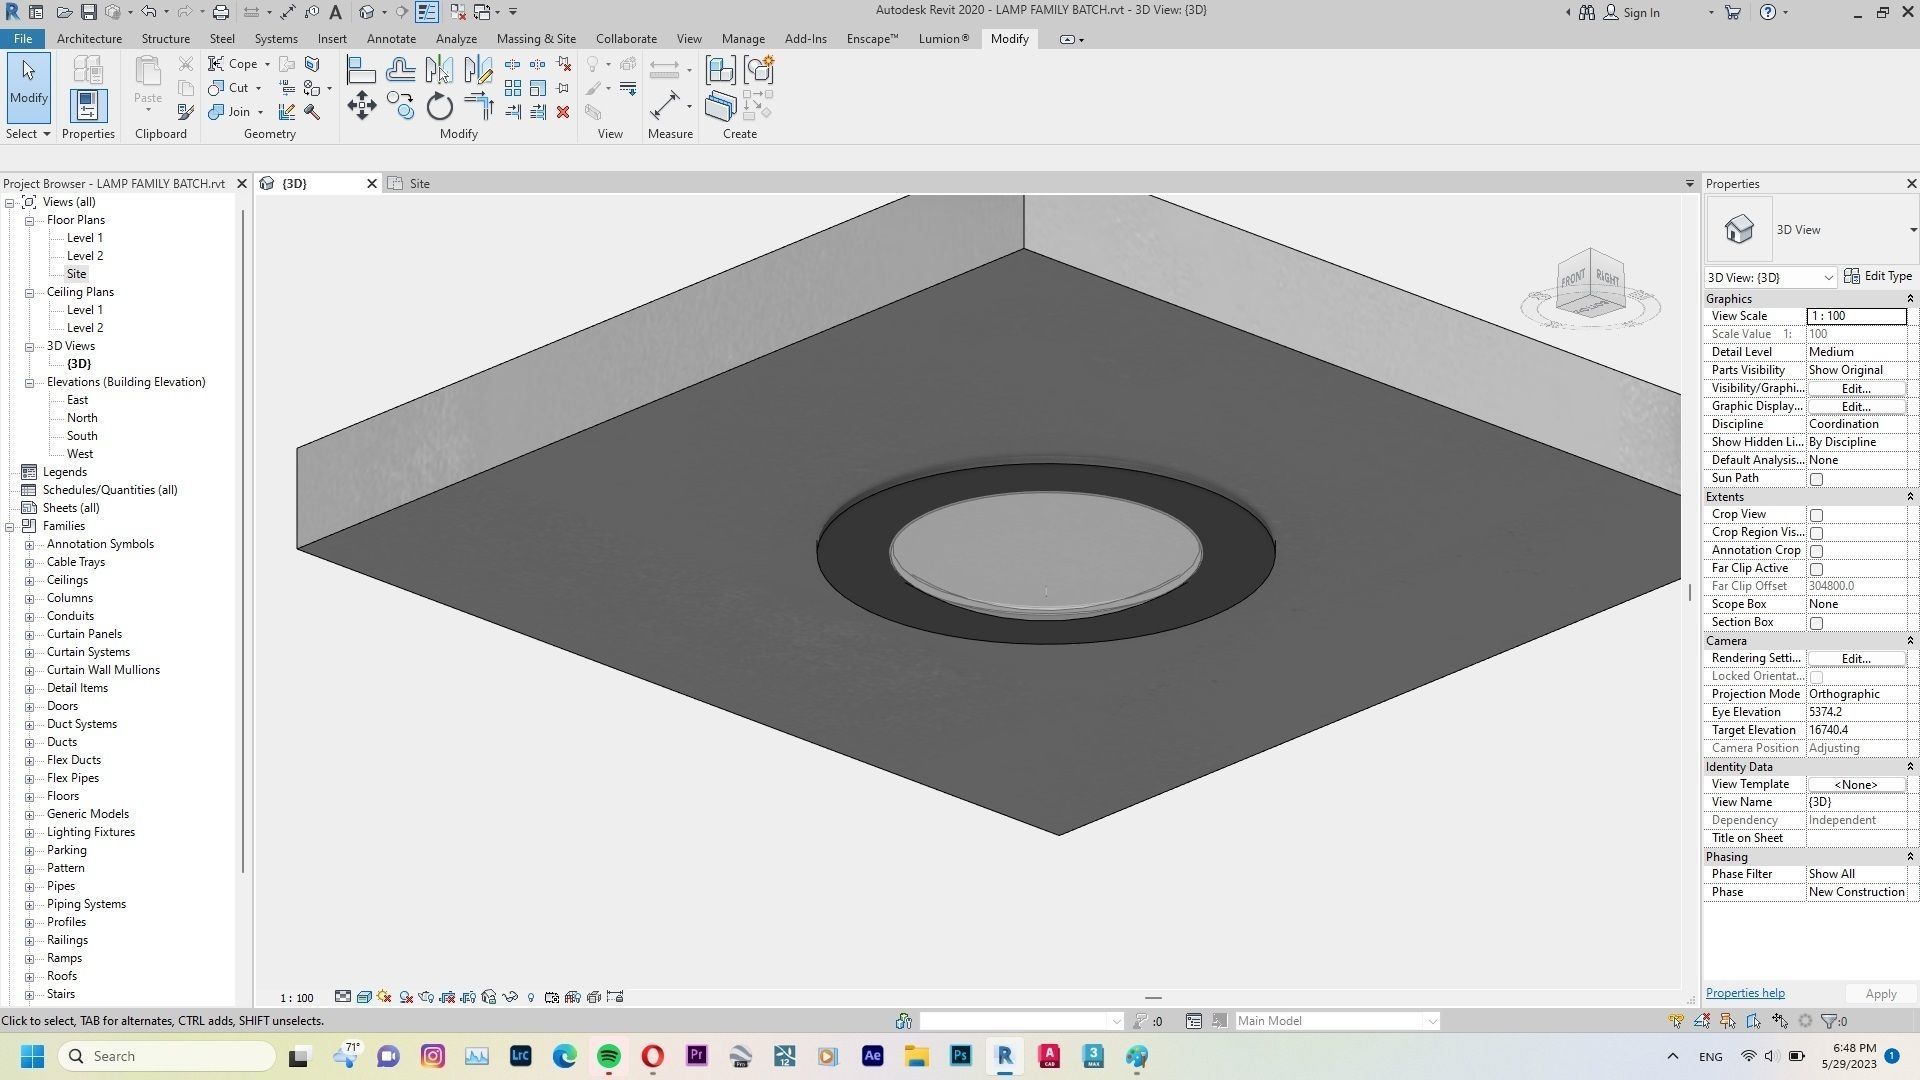Open Spotify from the taskbar
This screenshot has height=1080, width=1920.
pos(608,1056)
